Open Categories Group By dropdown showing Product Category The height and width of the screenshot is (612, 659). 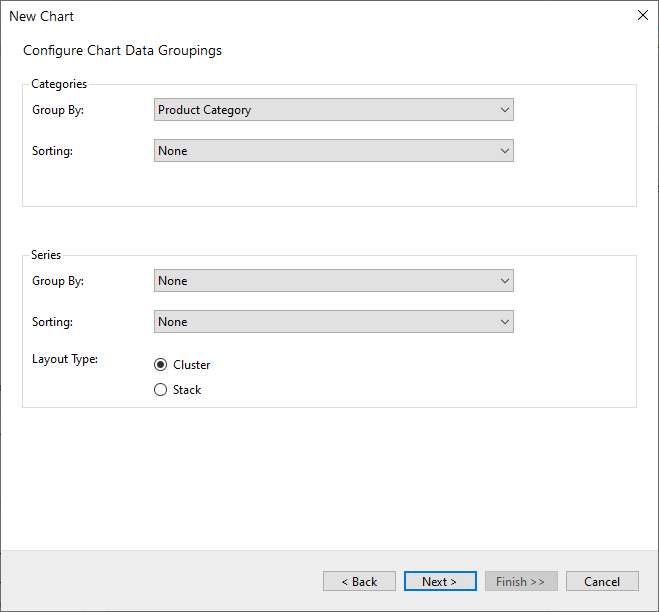click(334, 110)
